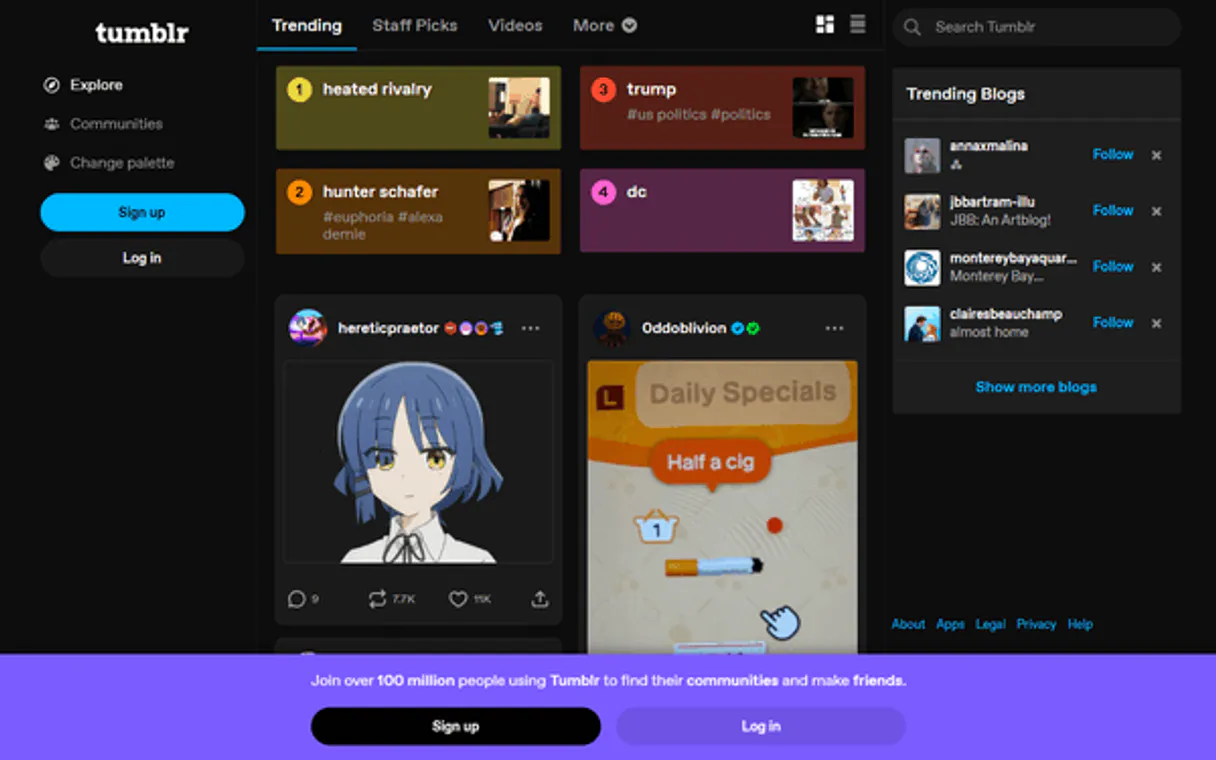Open the Daily Specials post image
1216x760 pixels.
[x=722, y=508]
